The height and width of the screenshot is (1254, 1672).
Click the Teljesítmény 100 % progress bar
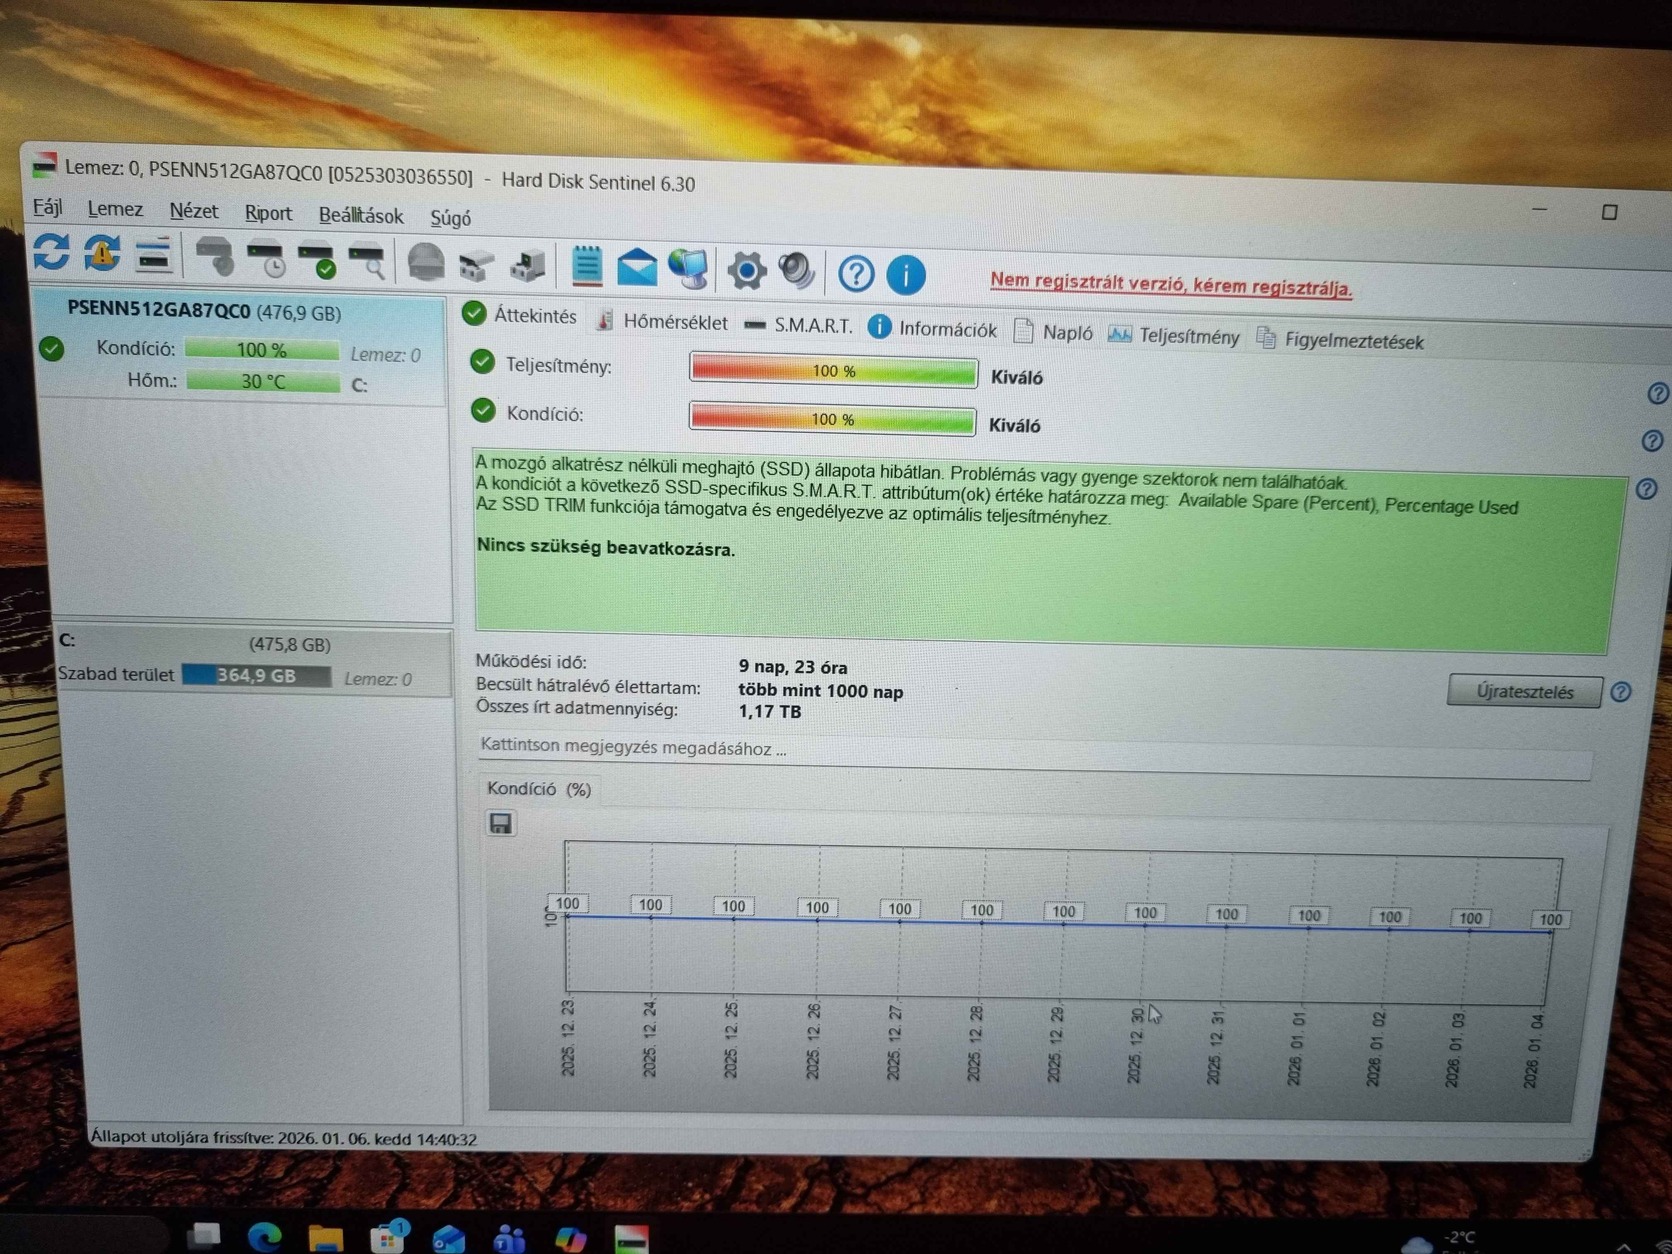(833, 370)
